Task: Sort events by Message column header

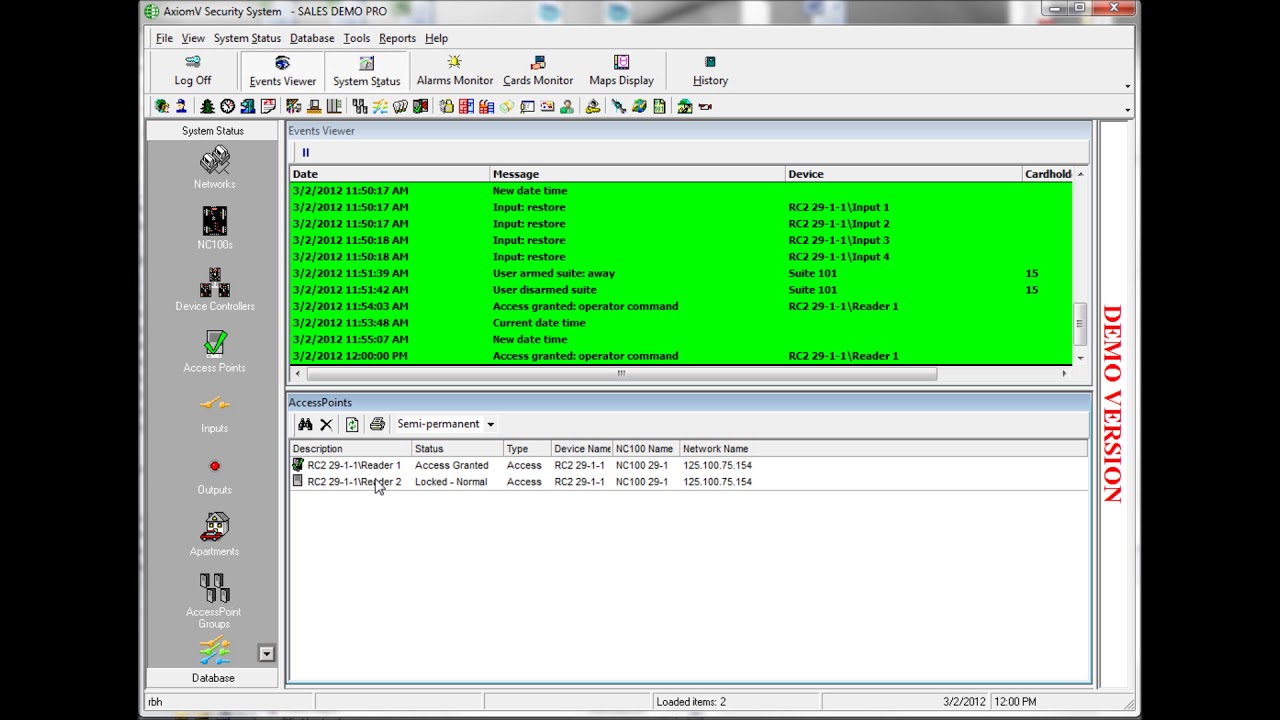Action: click(x=638, y=174)
